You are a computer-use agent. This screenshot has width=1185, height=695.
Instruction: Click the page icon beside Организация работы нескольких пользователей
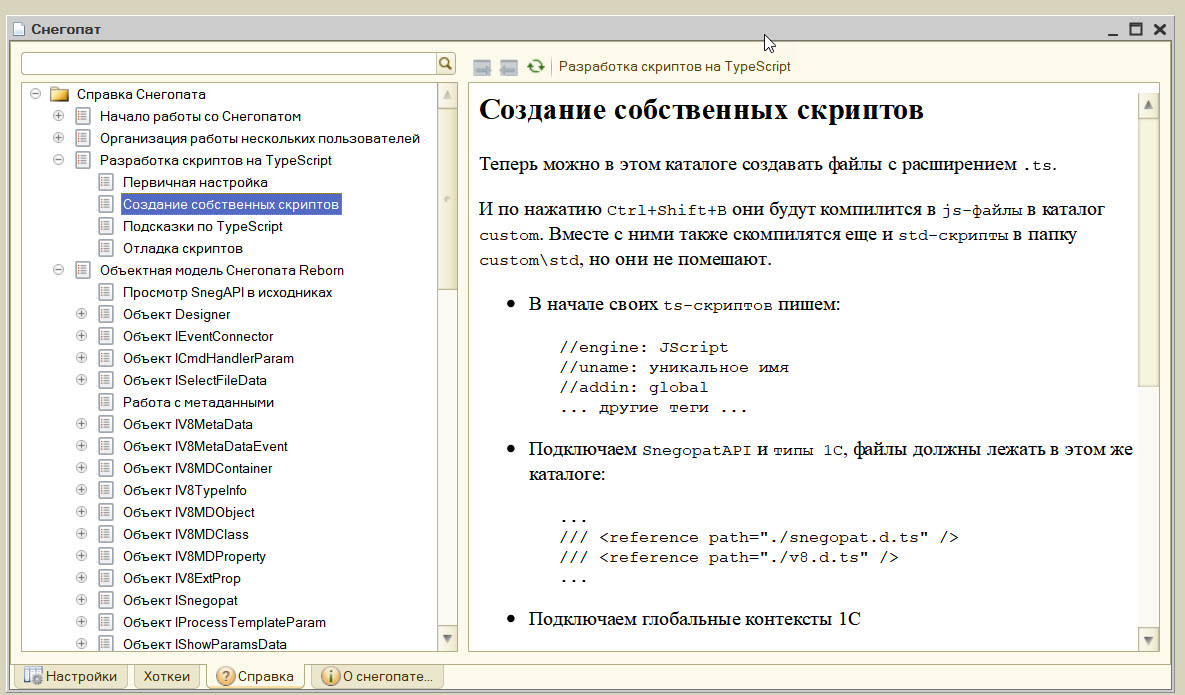(83, 138)
